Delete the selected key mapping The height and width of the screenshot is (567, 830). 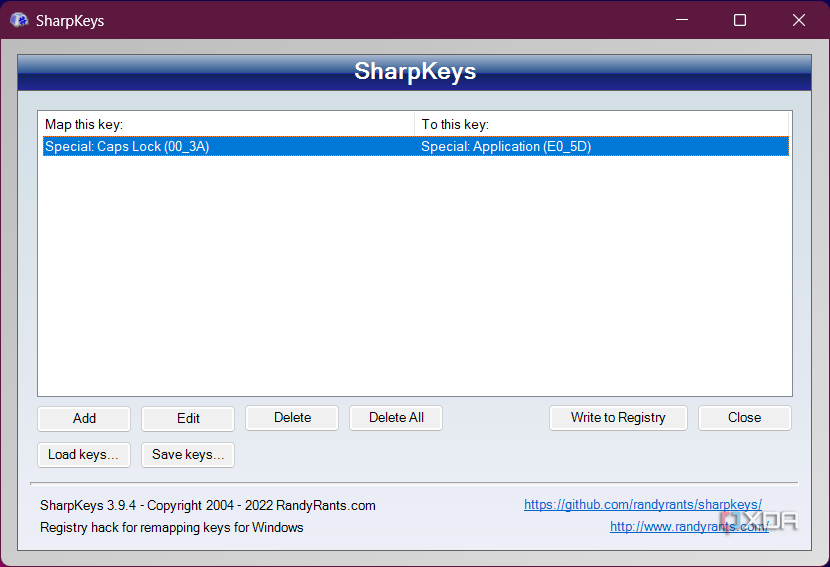click(292, 418)
